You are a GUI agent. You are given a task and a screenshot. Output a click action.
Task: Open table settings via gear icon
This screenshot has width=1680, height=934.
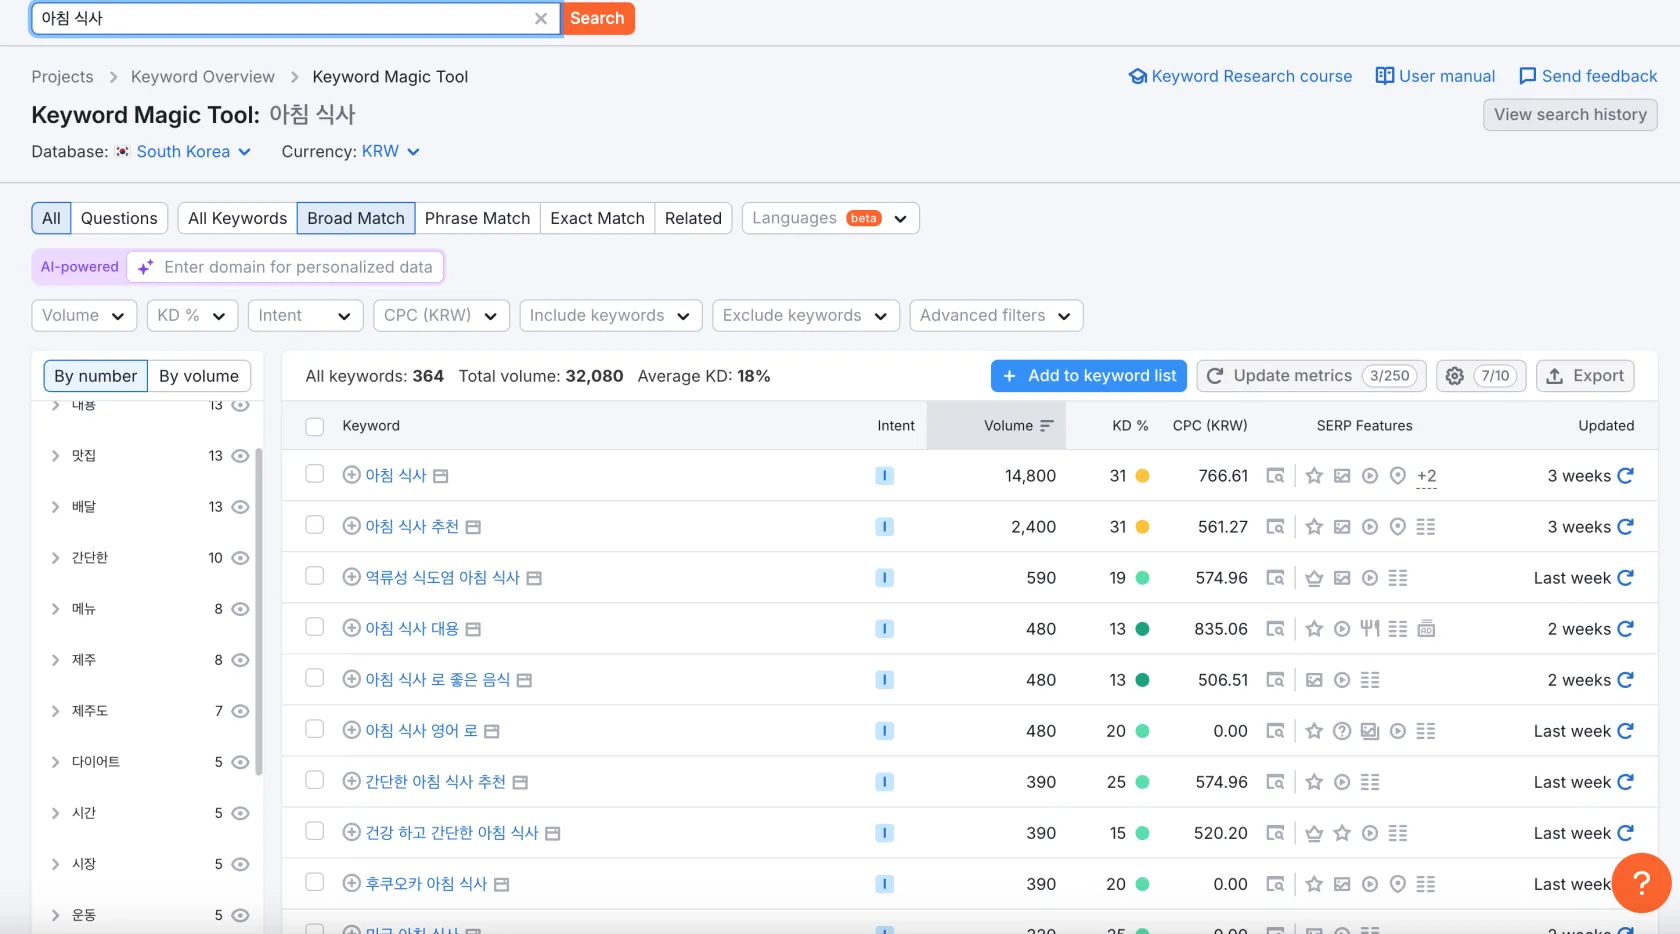1455,375
